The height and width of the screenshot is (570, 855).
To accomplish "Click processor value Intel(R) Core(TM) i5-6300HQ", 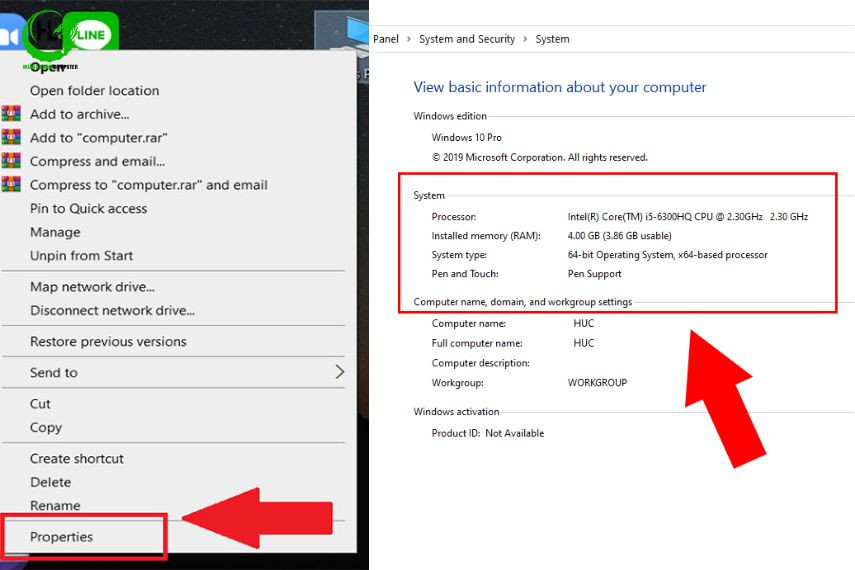I will (x=688, y=217).
